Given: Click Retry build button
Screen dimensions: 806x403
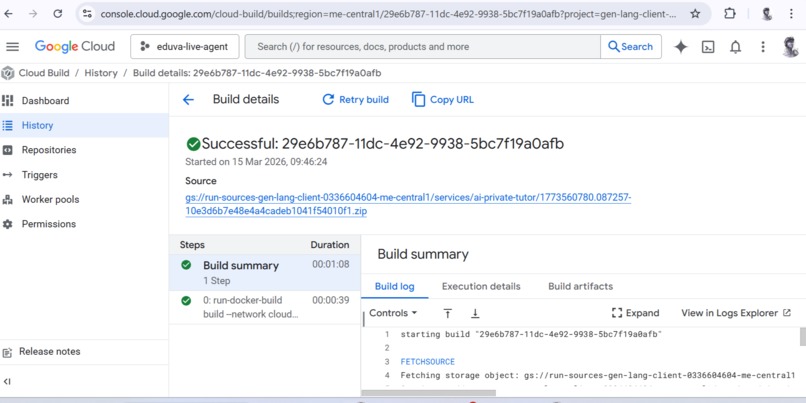Looking at the screenshot, I should (x=355, y=100).
